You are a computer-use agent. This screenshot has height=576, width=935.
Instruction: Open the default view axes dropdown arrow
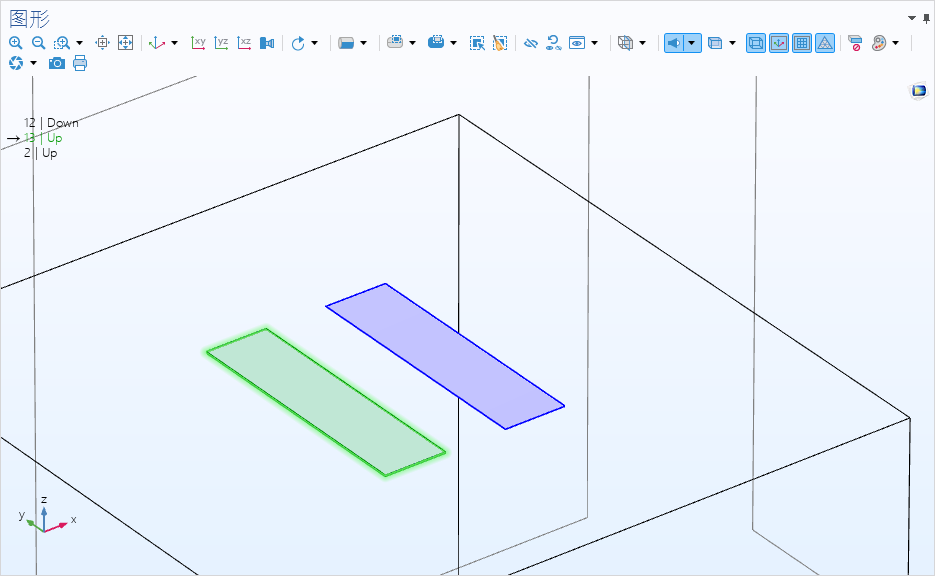tap(175, 43)
